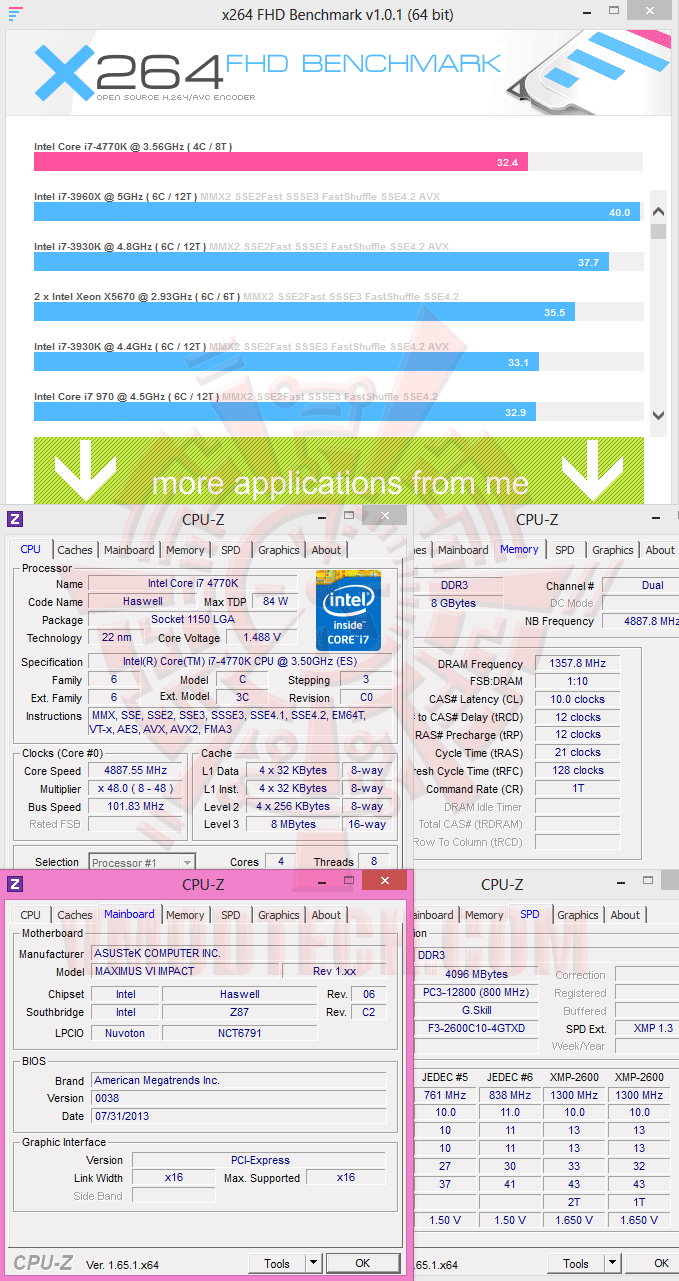
Task: Click the 32.9 result bar for Core i7 970
Action: click(x=285, y=411)
